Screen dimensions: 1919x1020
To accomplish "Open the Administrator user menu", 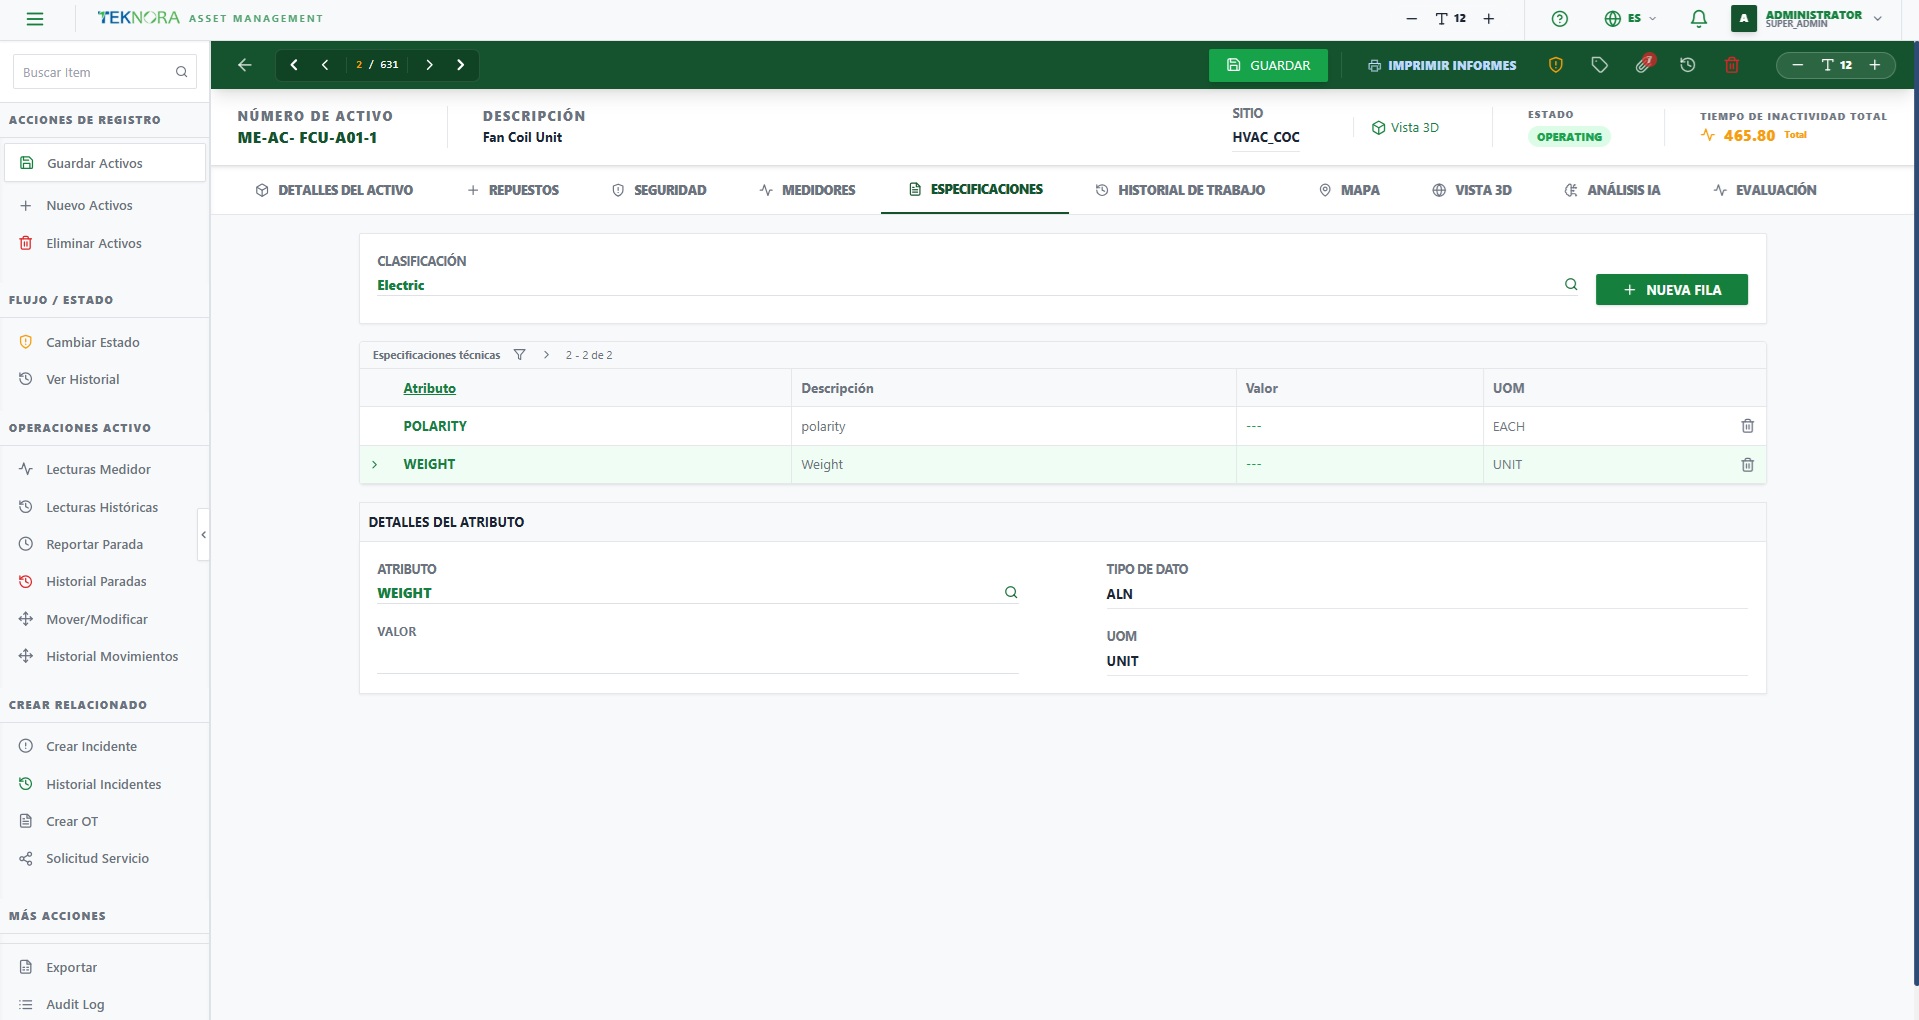I will point(1807,19).
